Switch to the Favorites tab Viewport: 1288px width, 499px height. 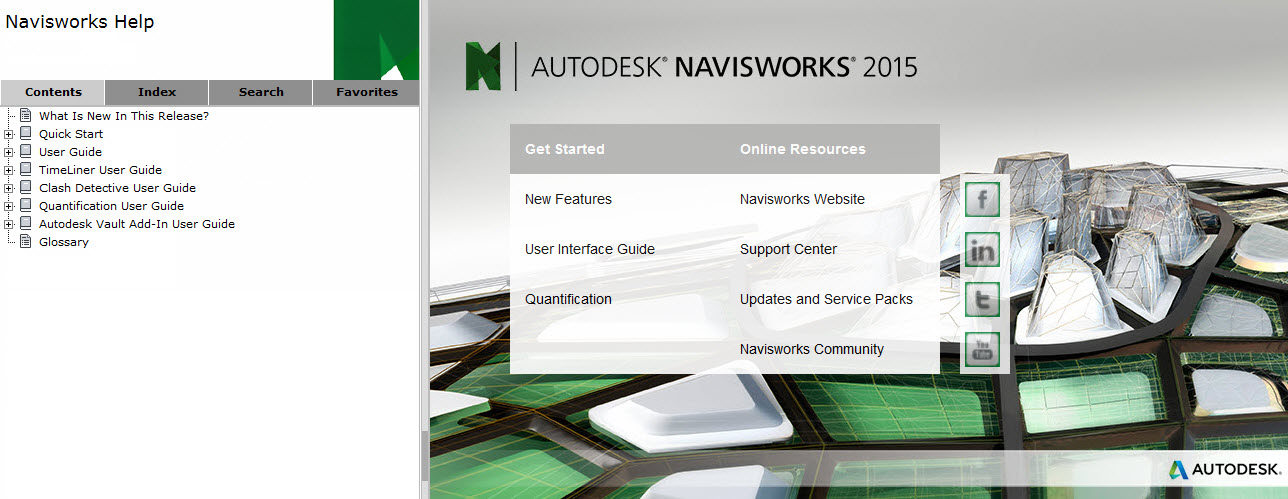pyautogui.click(x=366, y=92)
